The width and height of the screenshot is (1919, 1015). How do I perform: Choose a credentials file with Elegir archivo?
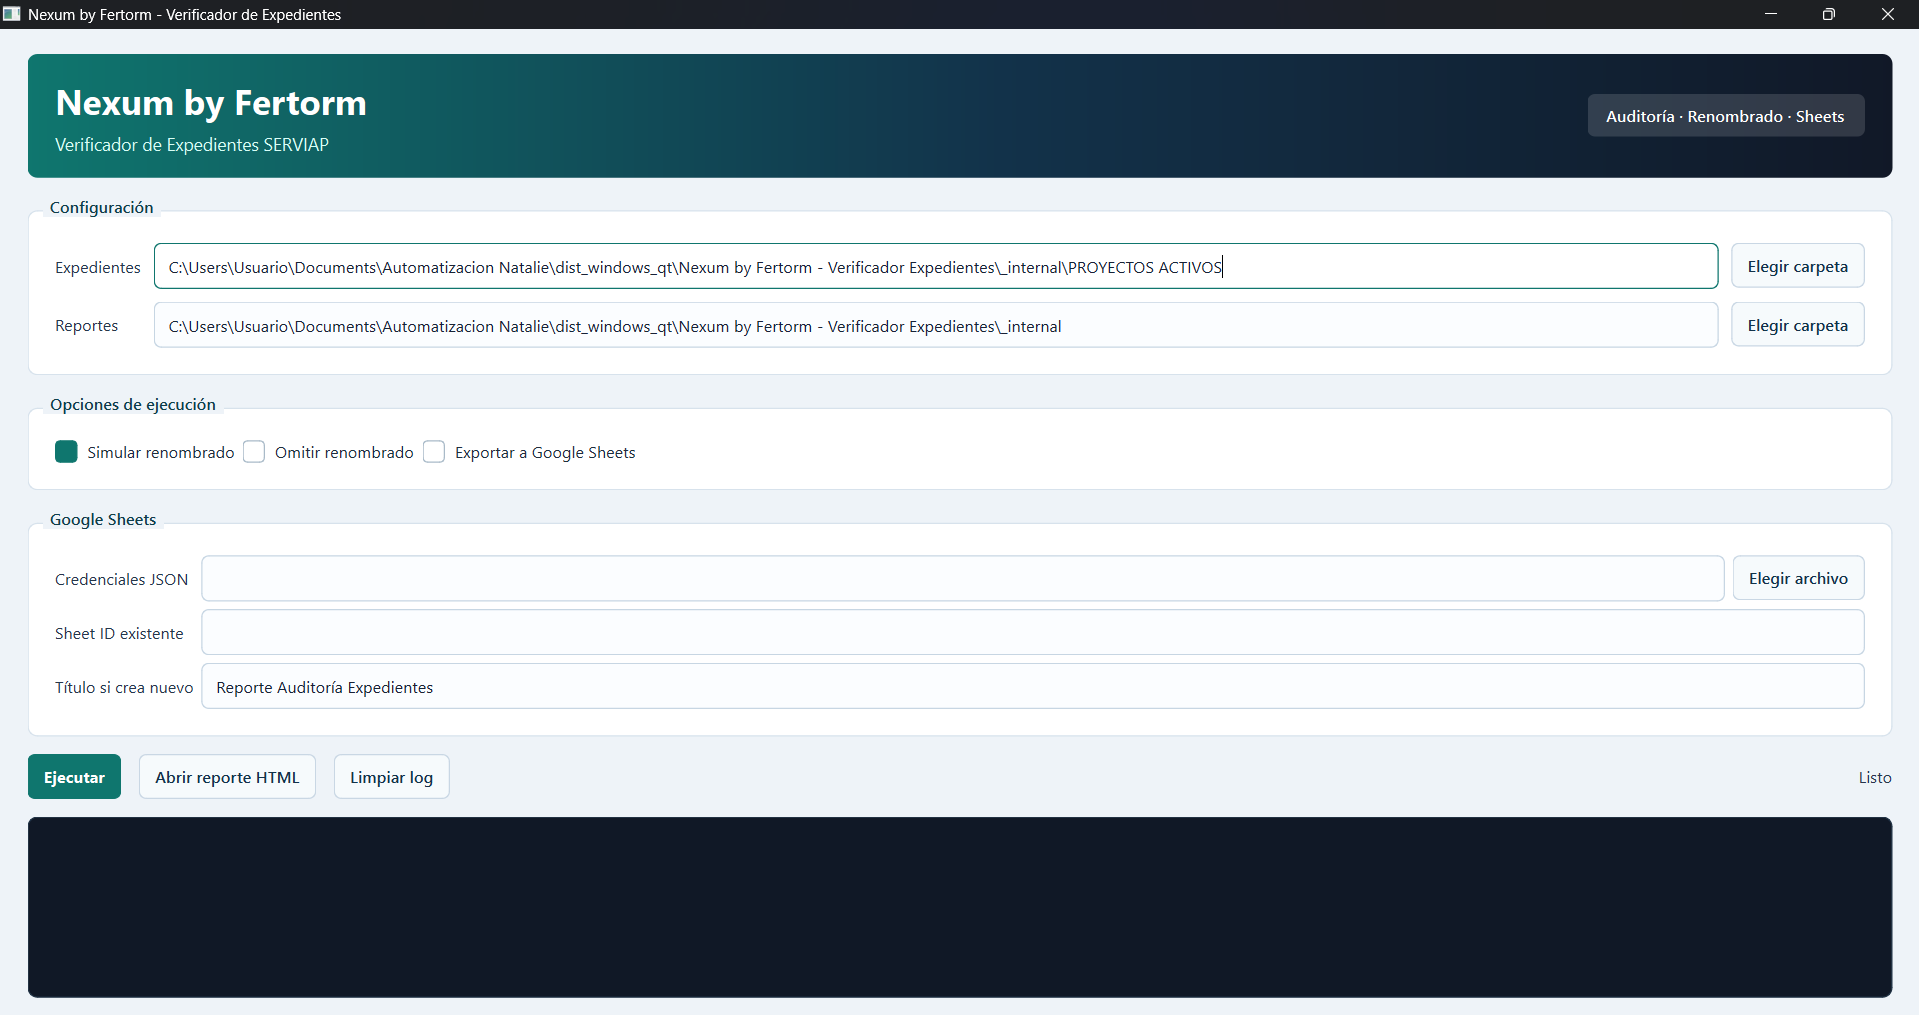point(1798,579)
